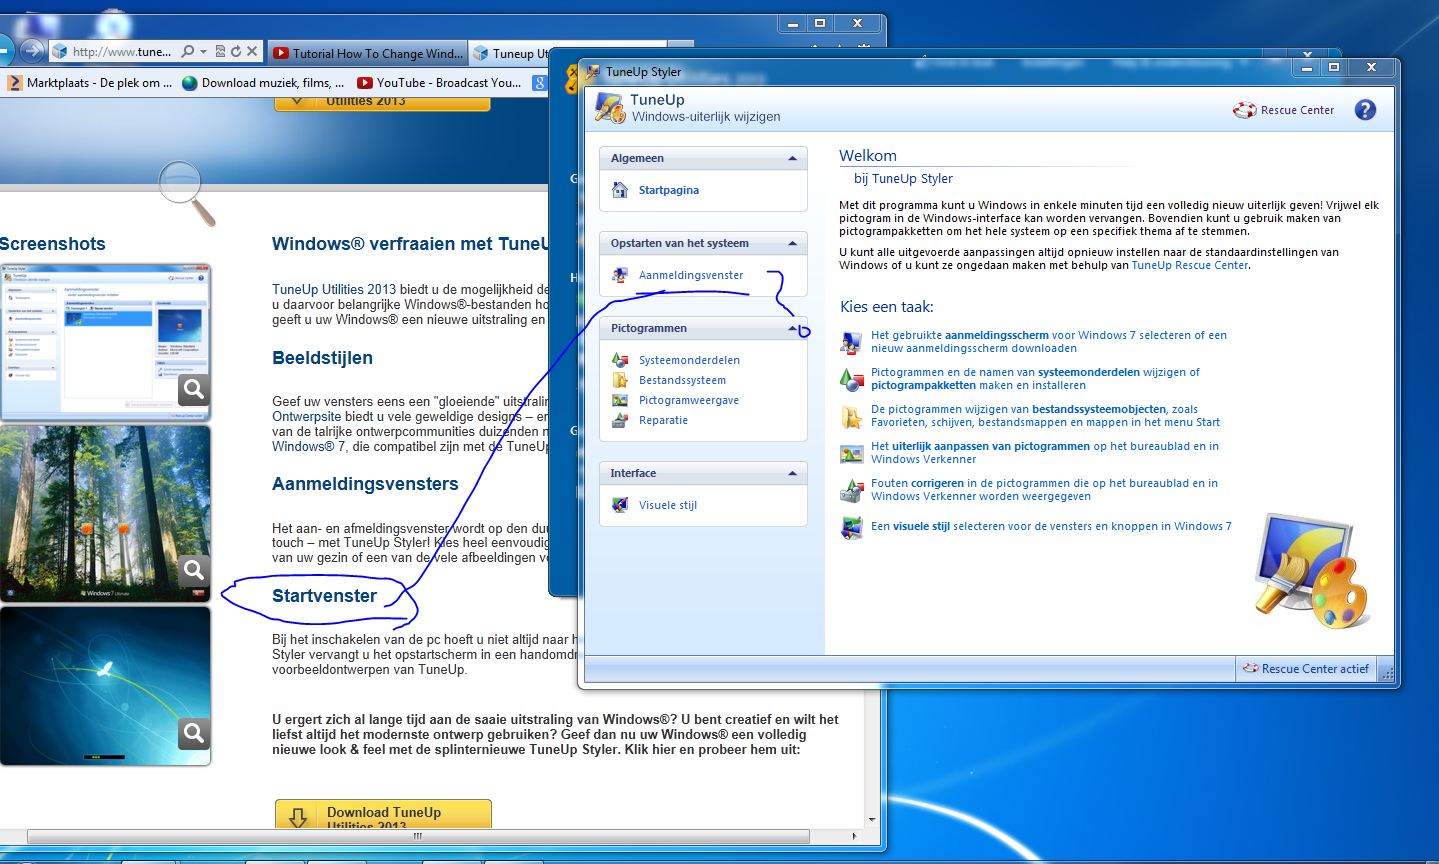Click the yellow Download TuneUp Utilities 2013 button
1439x864 pixels.
[x=383, y=813]
